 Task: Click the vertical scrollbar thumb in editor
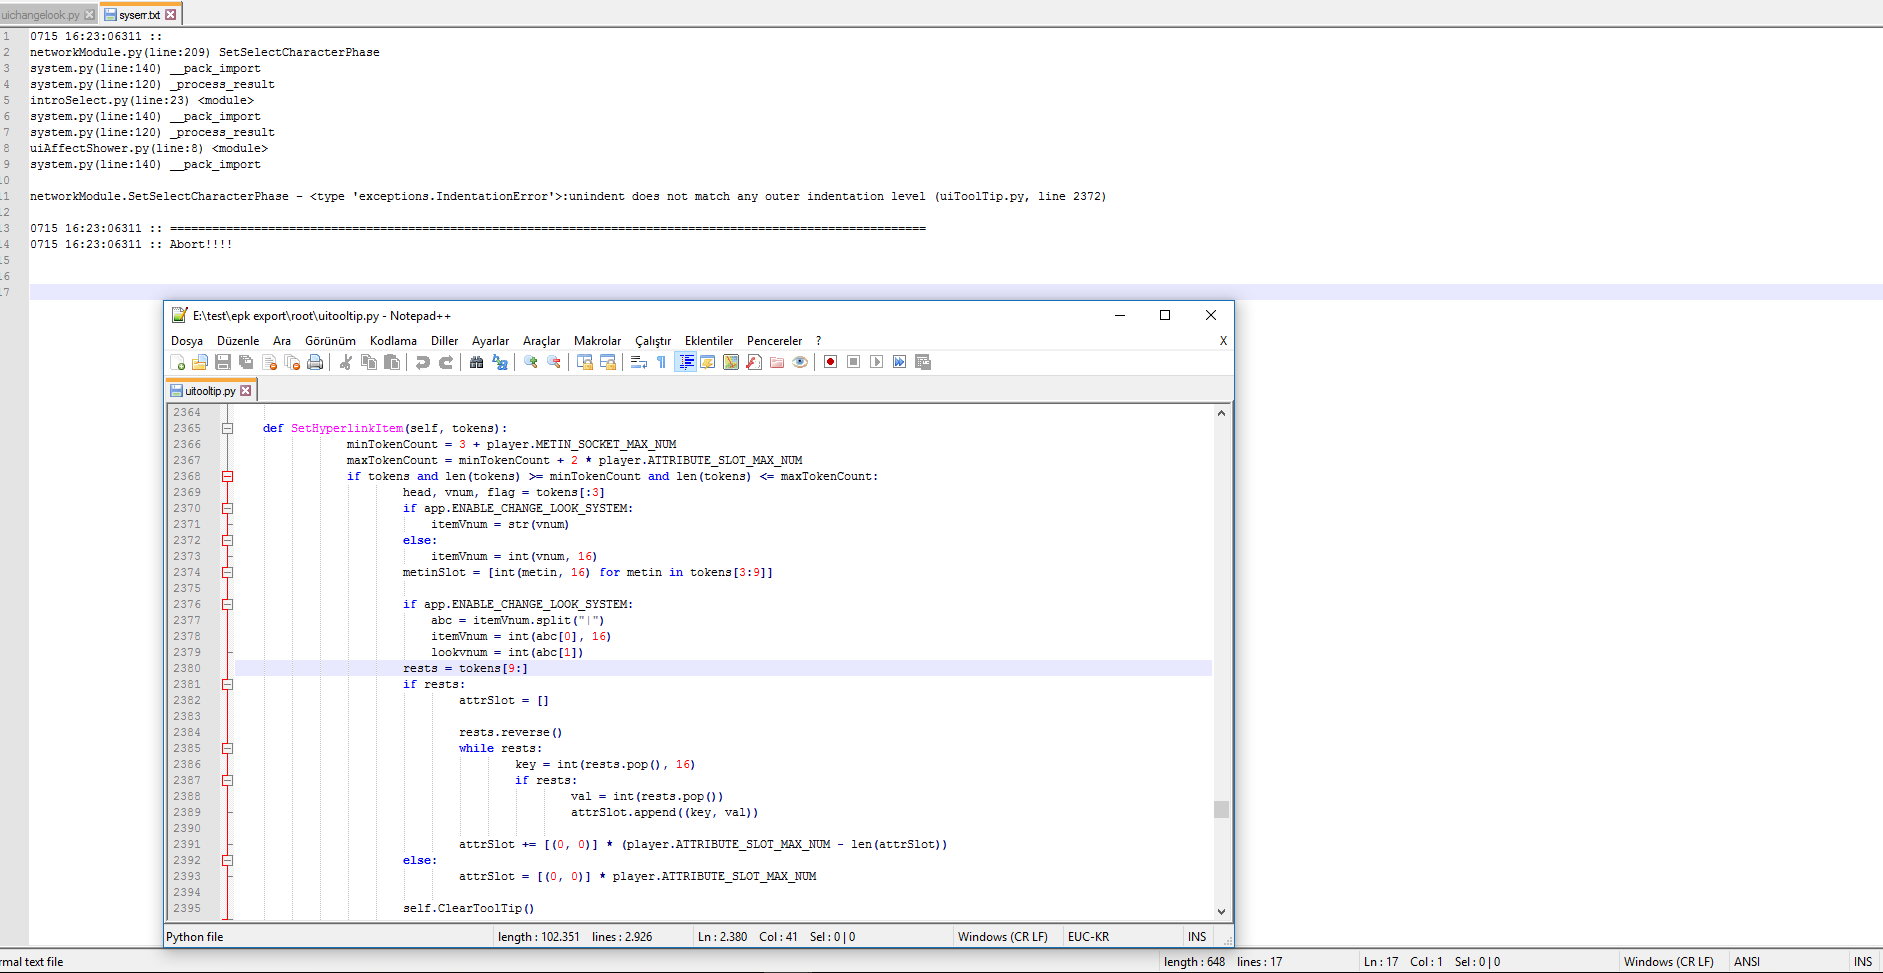click(x=1221, y=809)
